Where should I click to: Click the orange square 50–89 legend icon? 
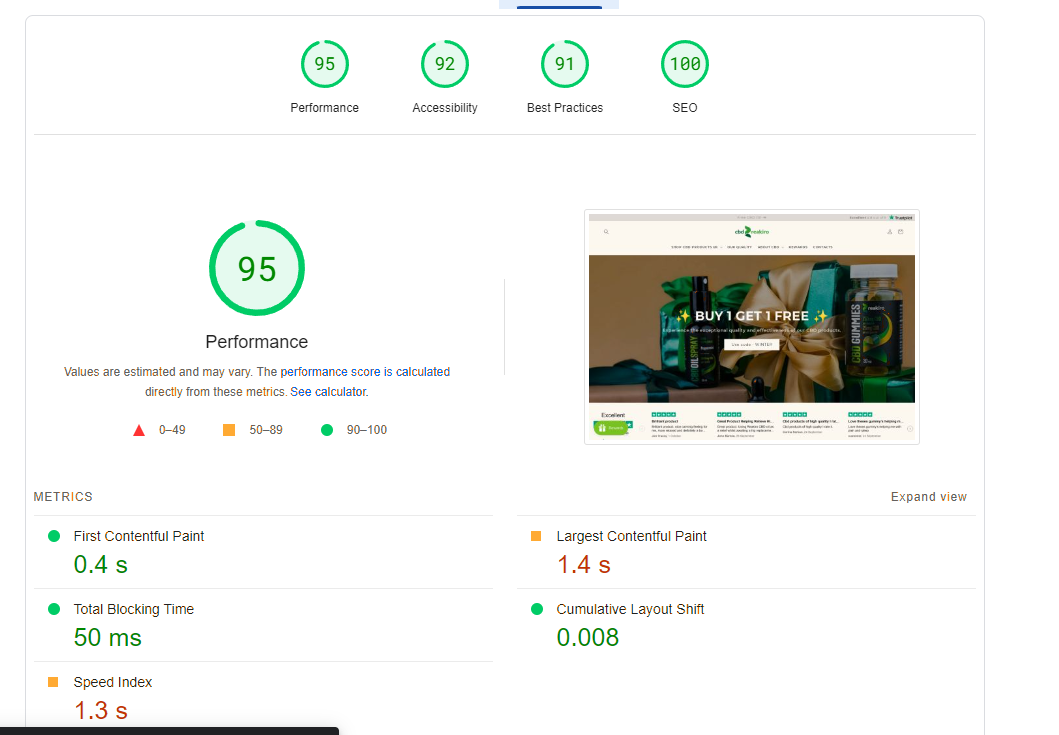pyautogui.click(x=229, y=430)
